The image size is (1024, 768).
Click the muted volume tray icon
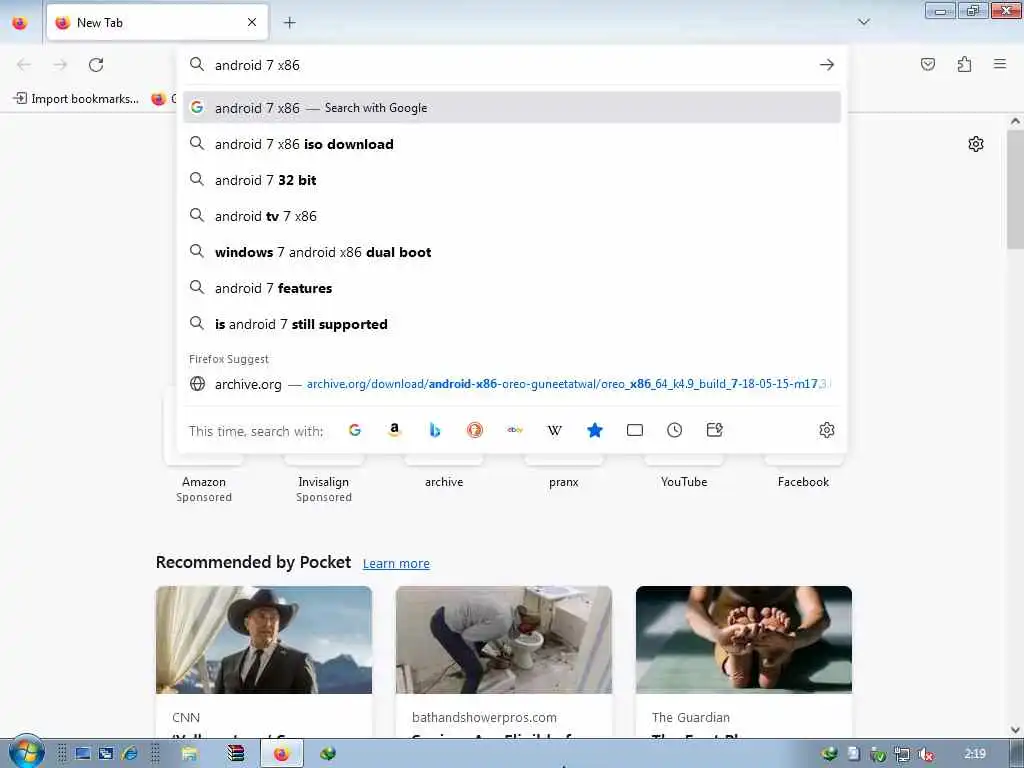[925, 754]
